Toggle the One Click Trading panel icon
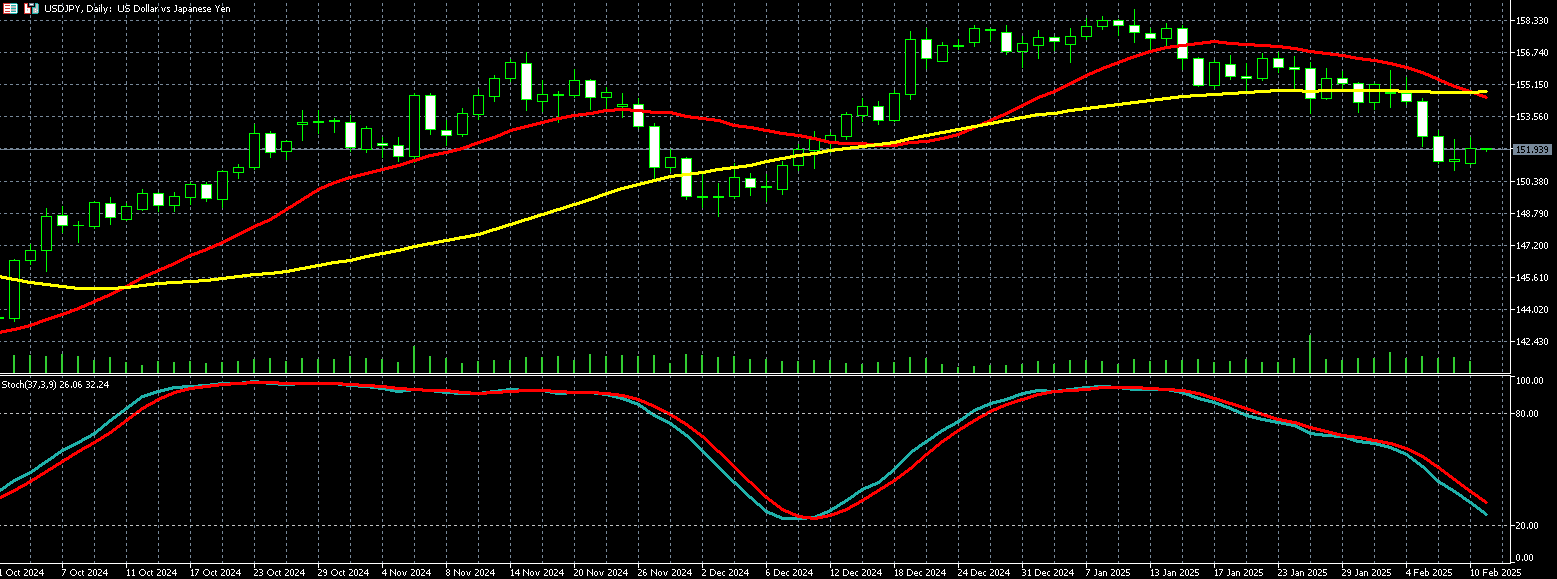1557x579 pixels. [10, 8]
